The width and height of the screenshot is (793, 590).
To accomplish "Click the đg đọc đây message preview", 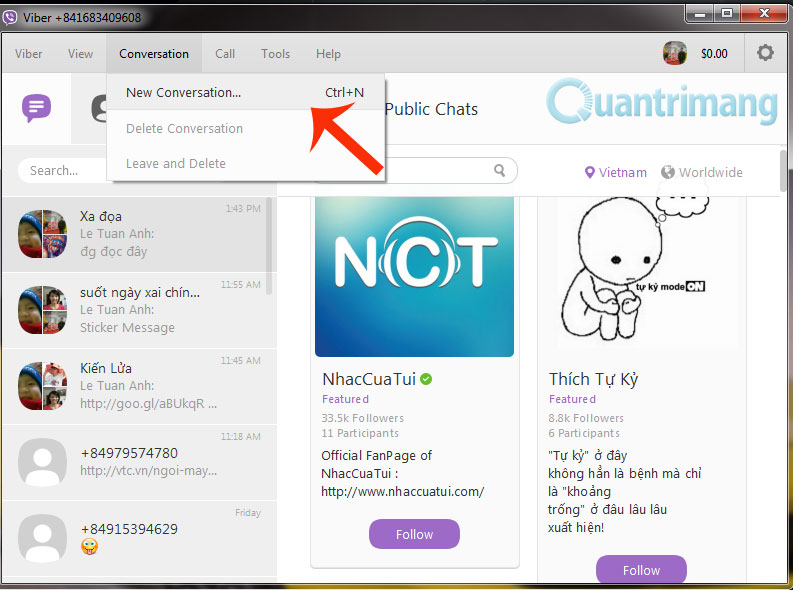I will click(113, 251).
